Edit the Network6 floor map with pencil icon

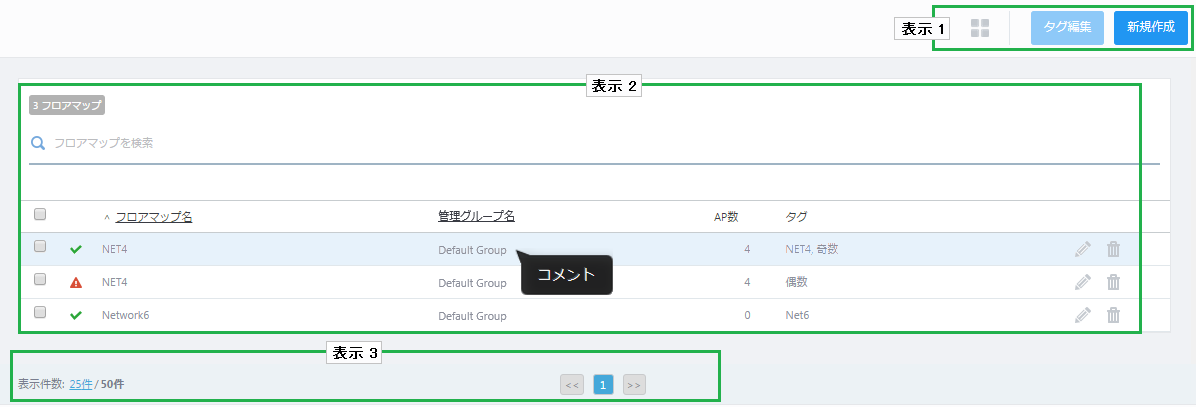1082,315
